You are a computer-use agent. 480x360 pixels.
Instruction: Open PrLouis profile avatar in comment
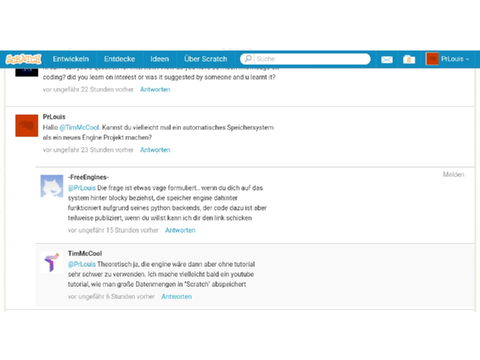point(27,126)
